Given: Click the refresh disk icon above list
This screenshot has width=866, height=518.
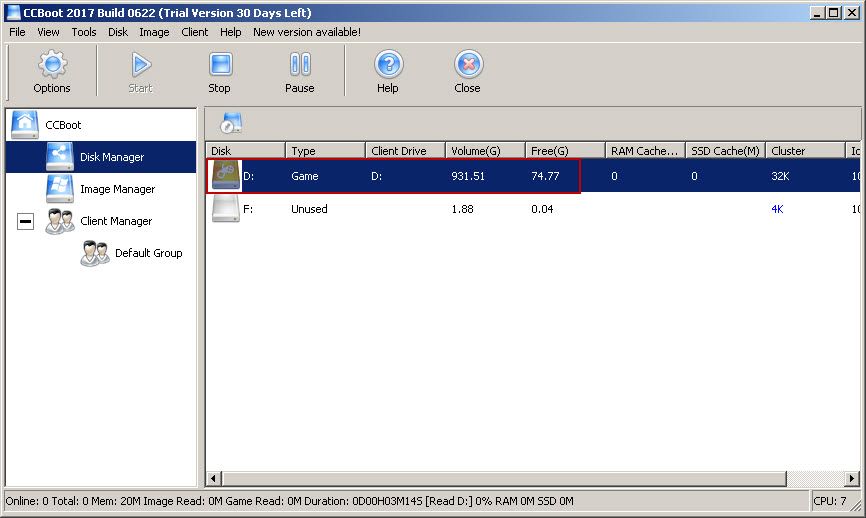Looking at the screenshot, I should pos(231,123).
